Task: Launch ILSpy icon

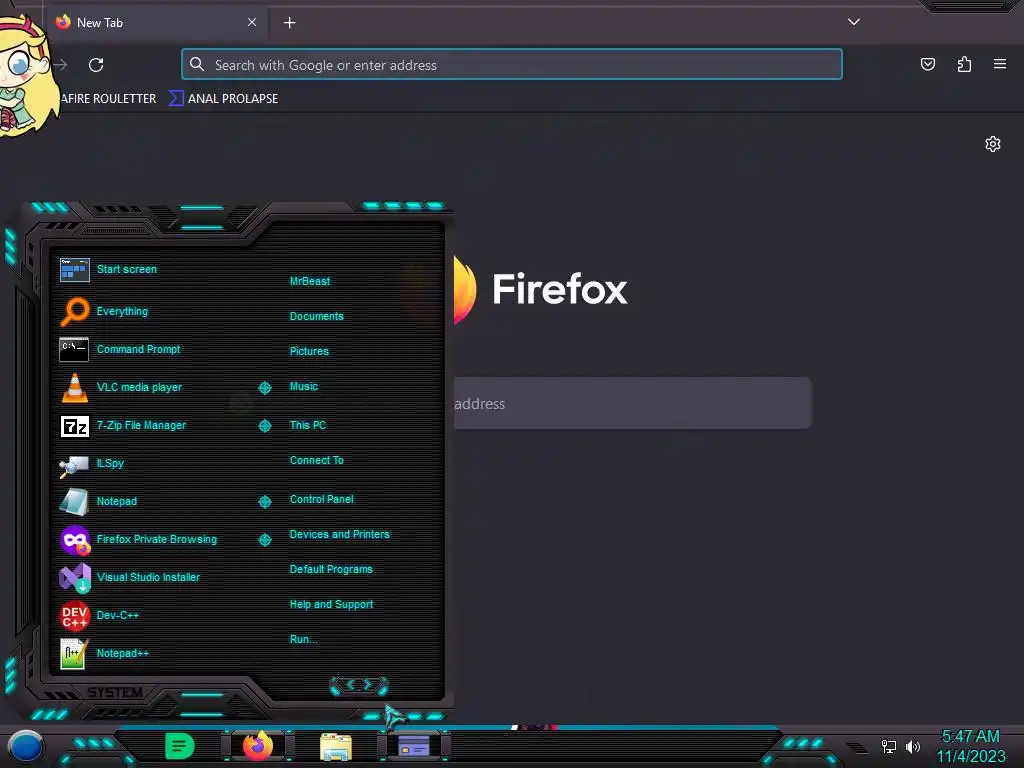Action: (74, 464)
